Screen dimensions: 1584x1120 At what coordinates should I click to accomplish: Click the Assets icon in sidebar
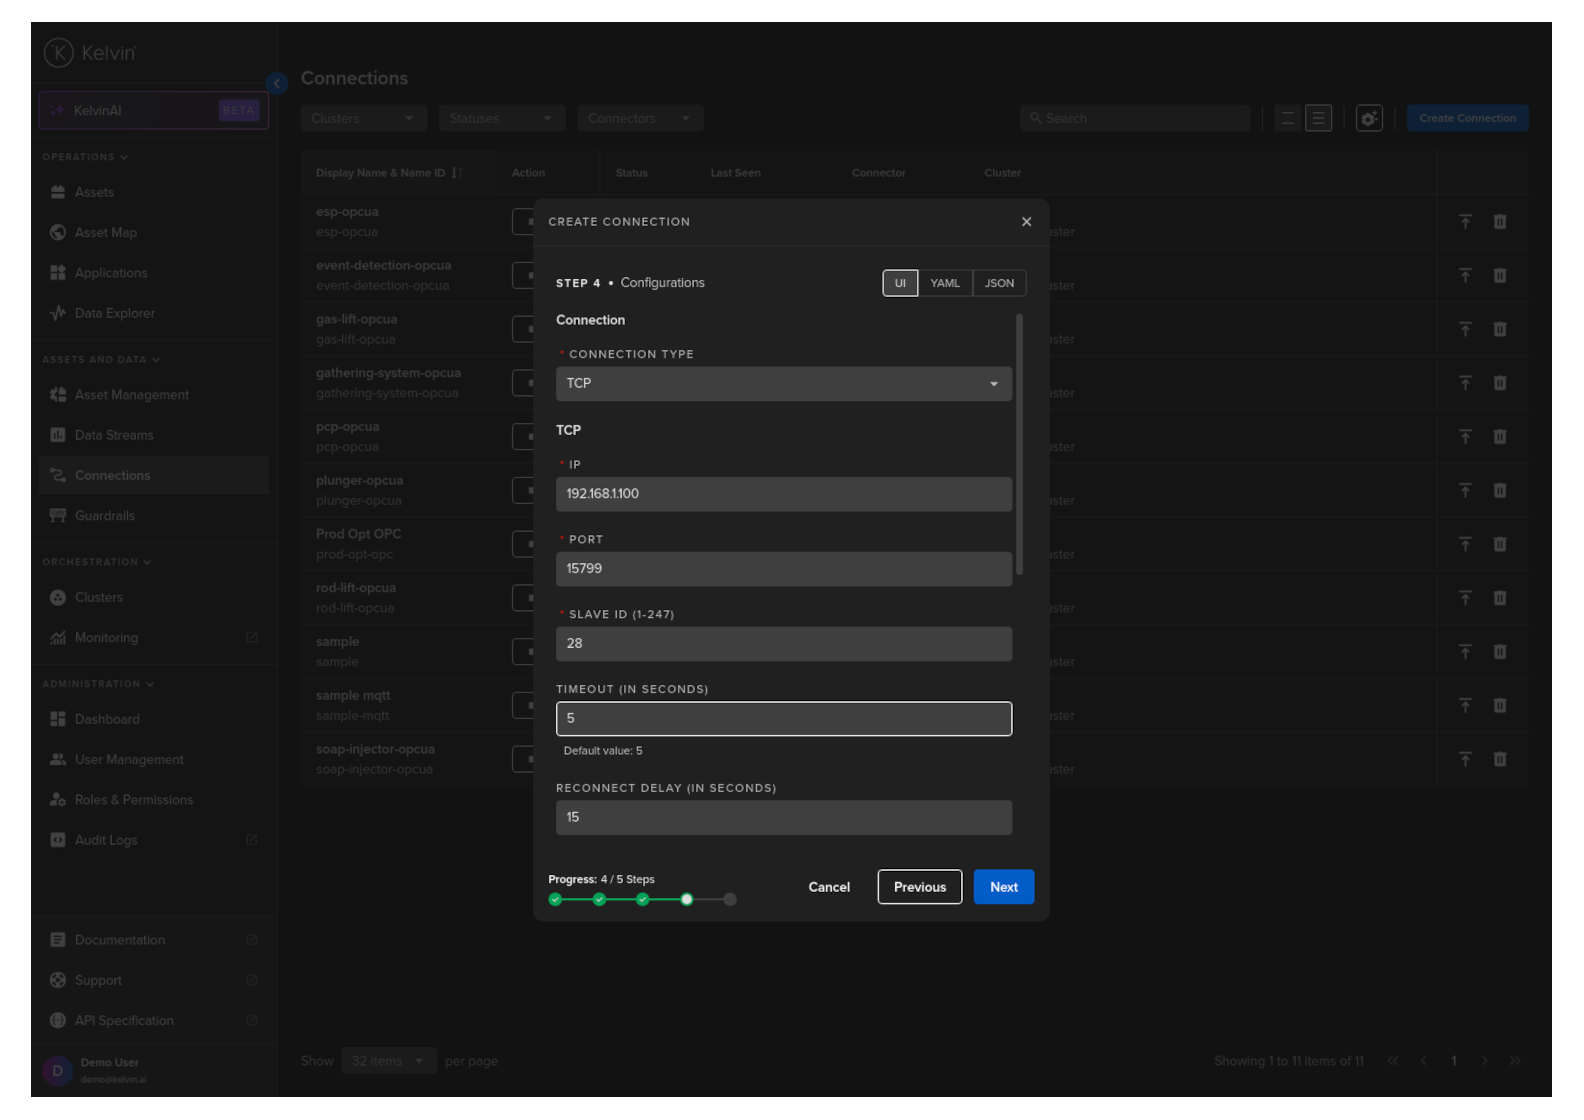[x=58, y=192]
